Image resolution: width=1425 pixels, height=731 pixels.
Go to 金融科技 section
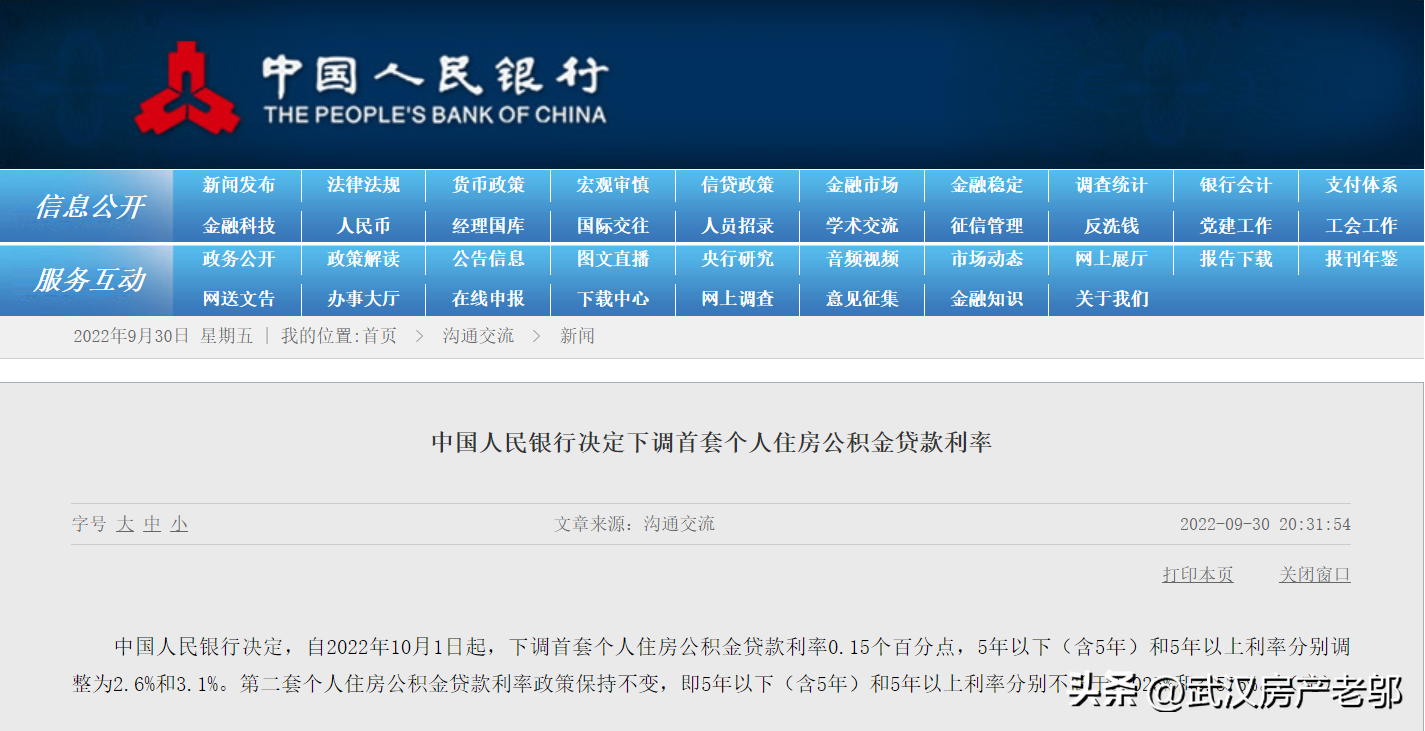coord(238,226)
